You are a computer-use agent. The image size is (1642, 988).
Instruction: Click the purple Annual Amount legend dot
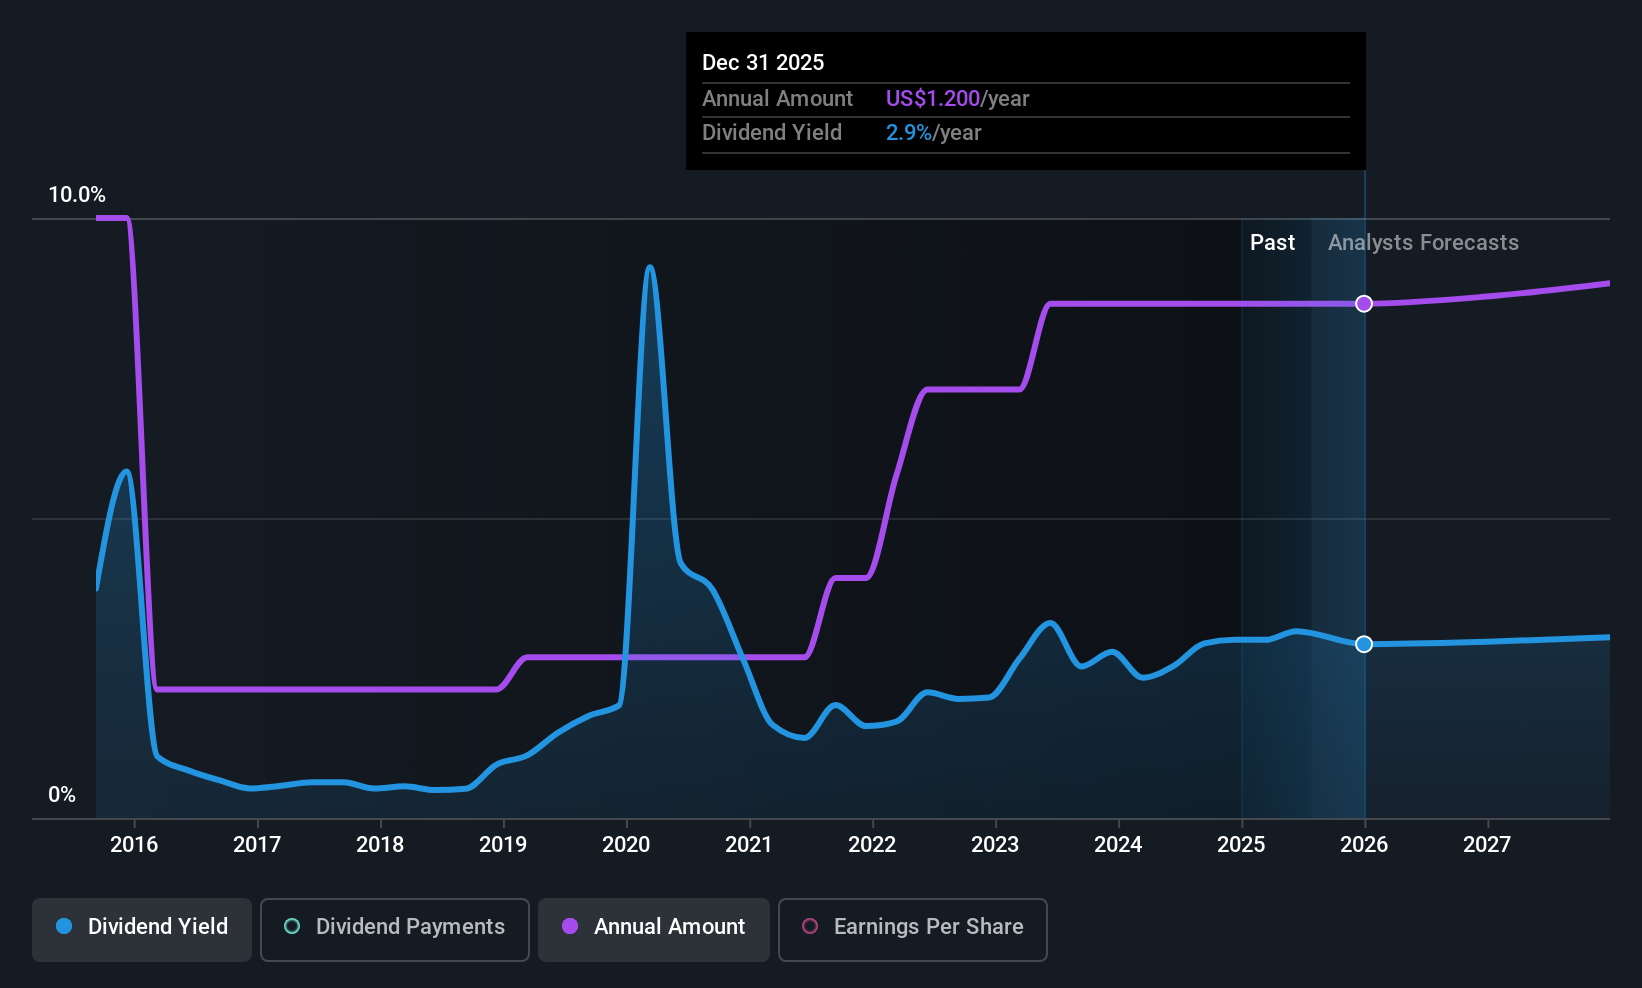tap(568, 927)
